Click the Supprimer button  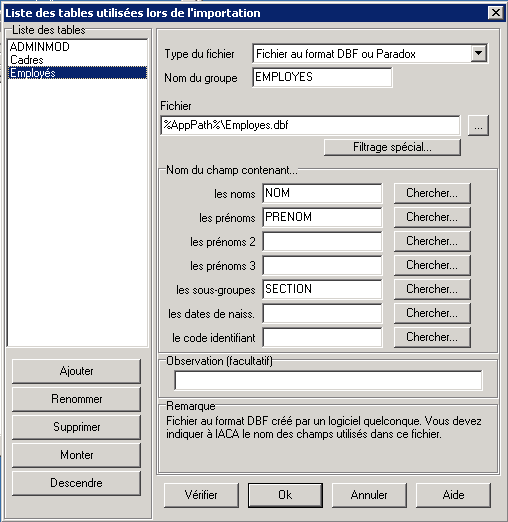tap(76, 427)
